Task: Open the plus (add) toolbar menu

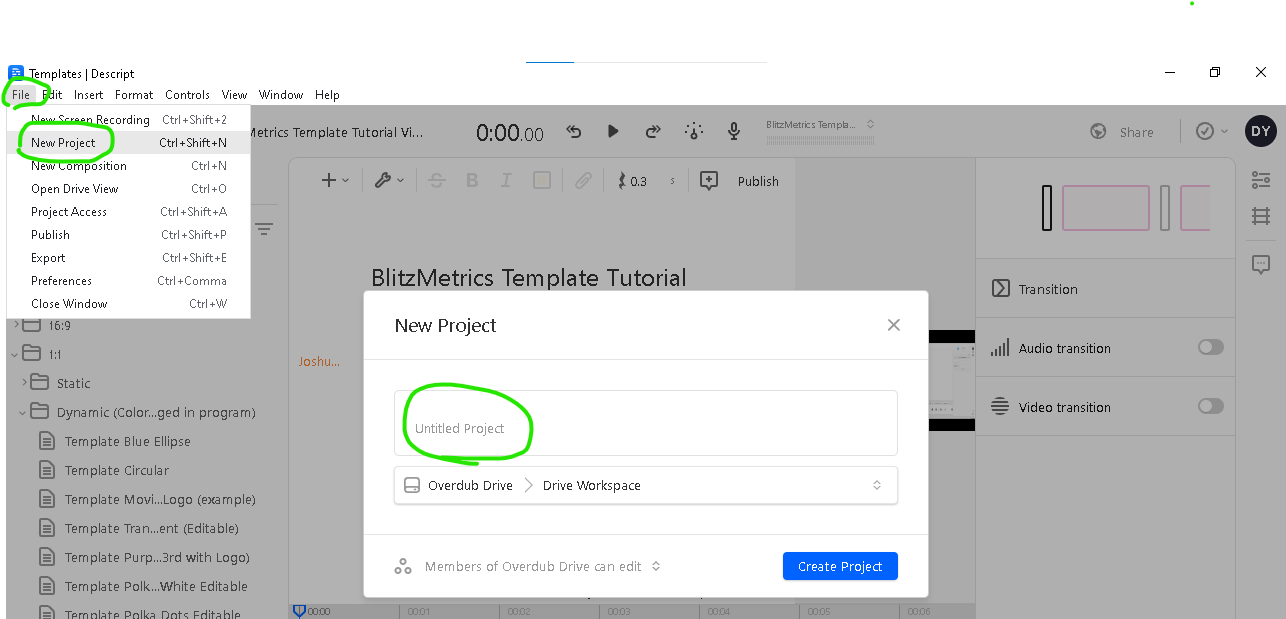Action: point(334,181)
